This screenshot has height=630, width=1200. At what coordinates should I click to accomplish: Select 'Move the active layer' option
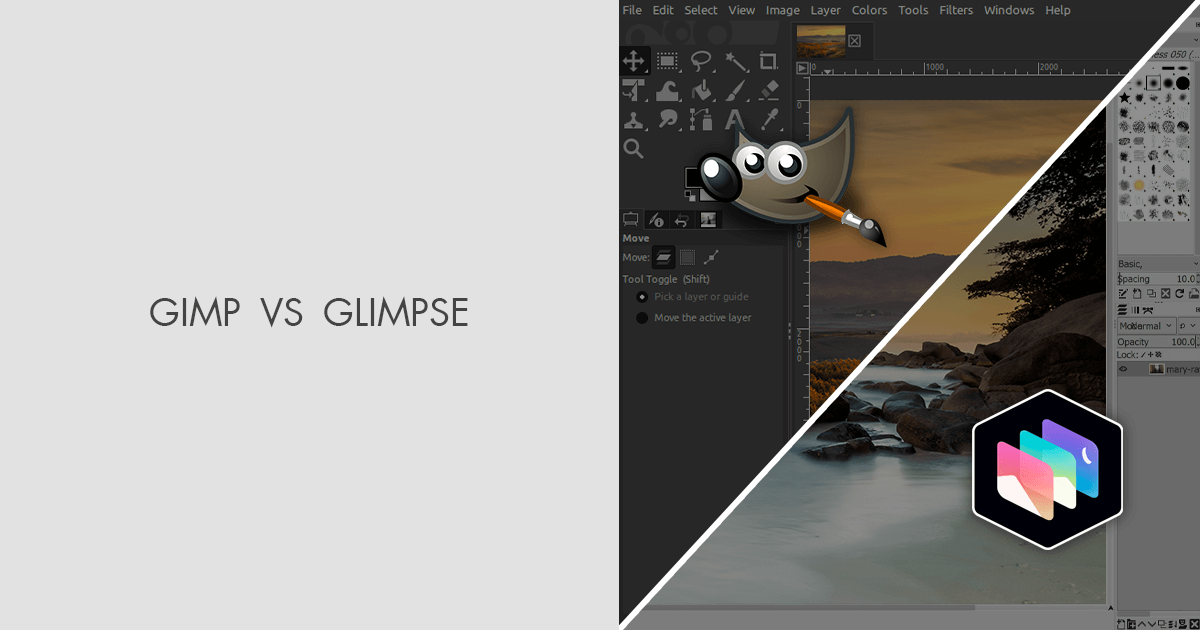694,318
